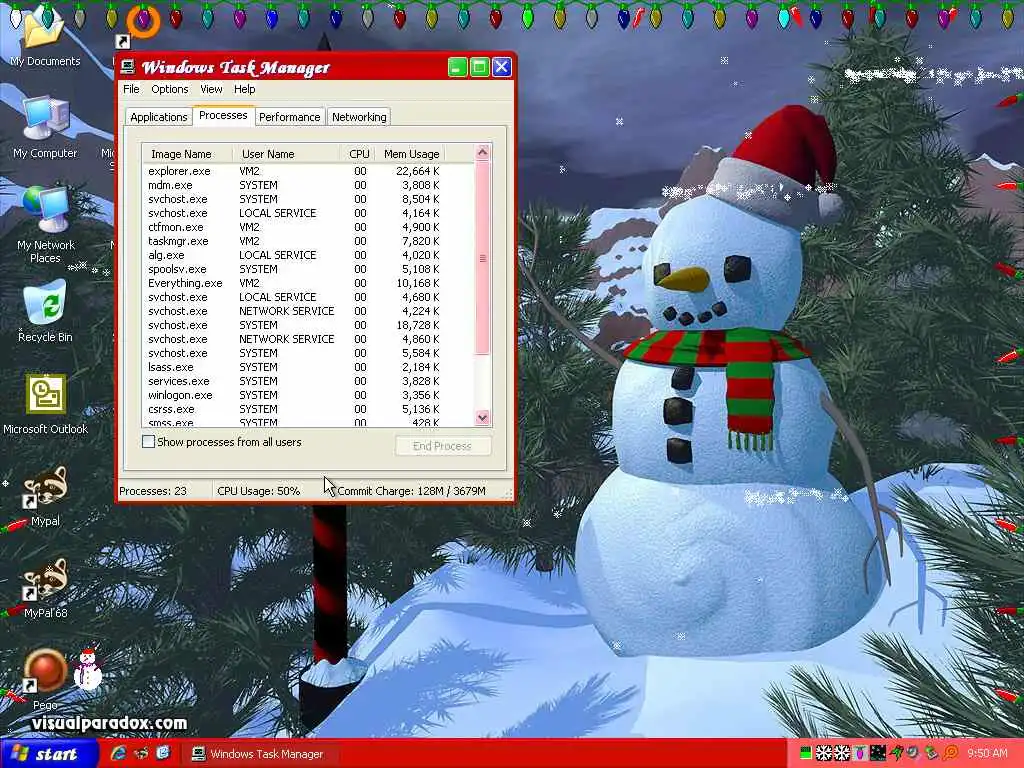
Task: Click the End Process button
Action: point(442,446)
